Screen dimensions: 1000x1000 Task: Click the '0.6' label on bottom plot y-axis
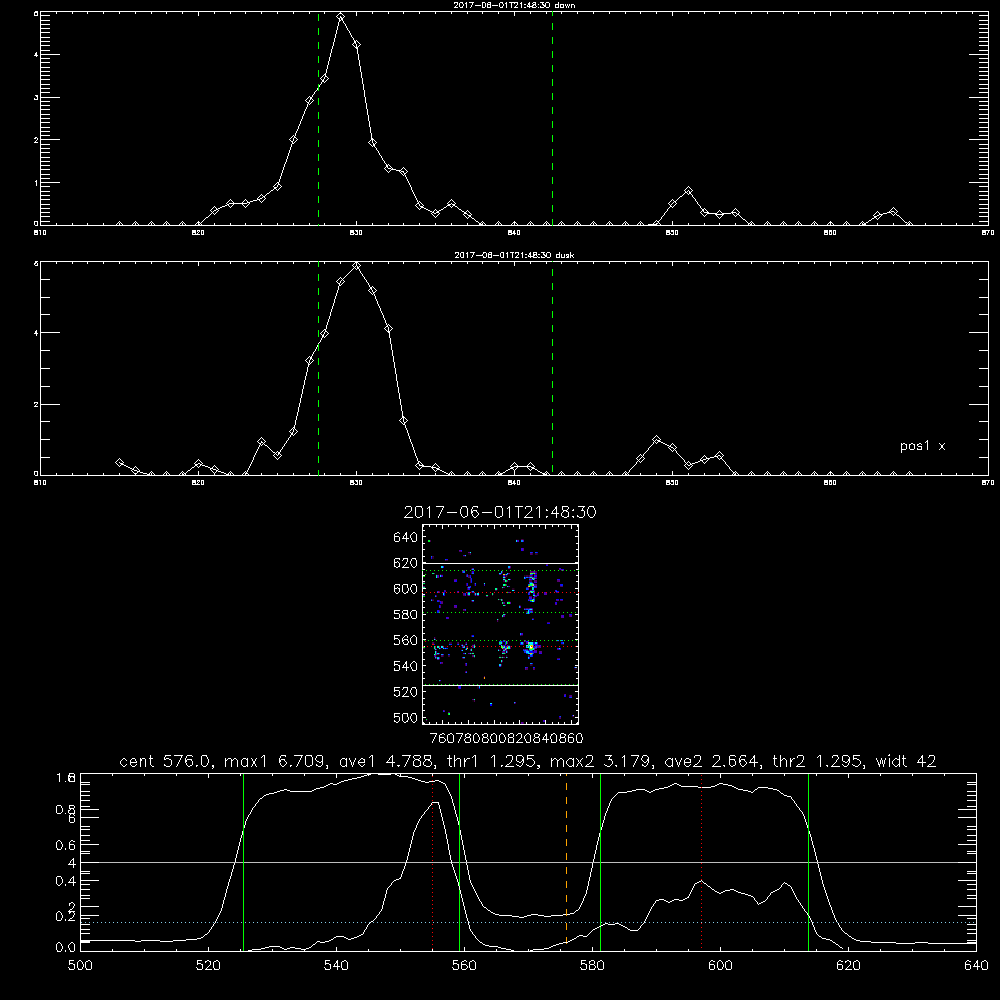coord(66,845)
